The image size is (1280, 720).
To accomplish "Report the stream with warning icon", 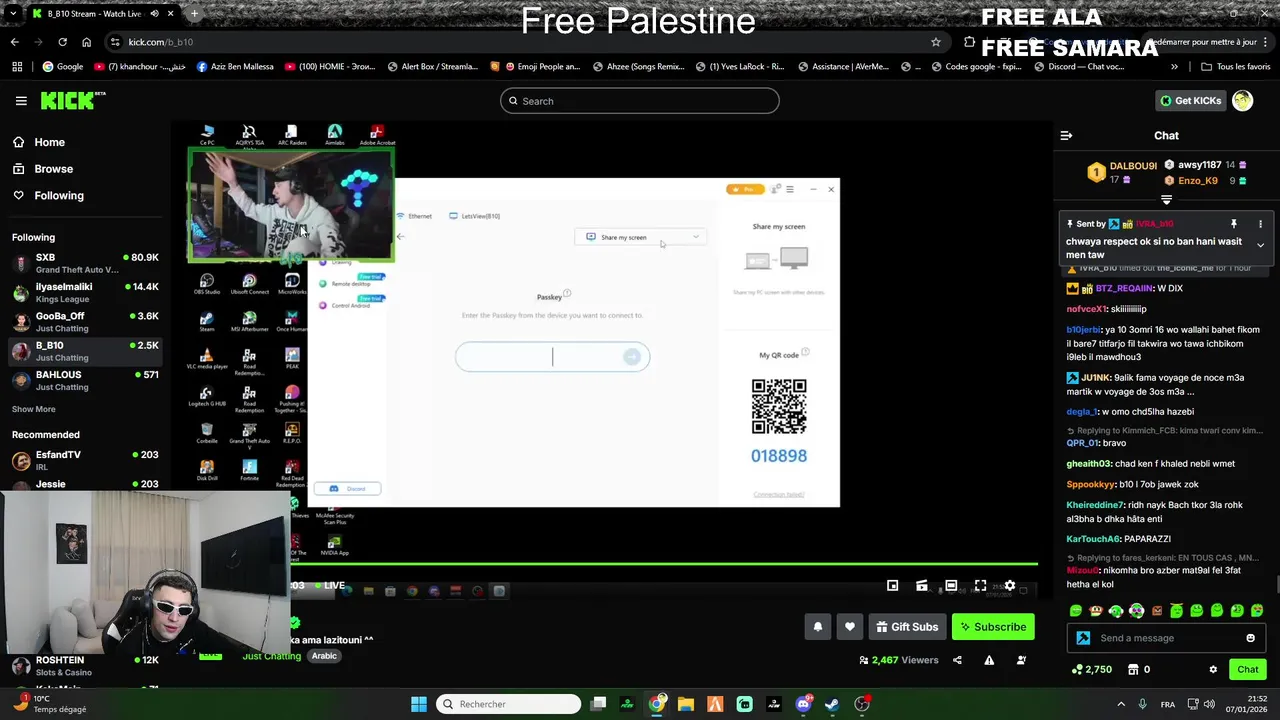I will (x=989, y=660).
